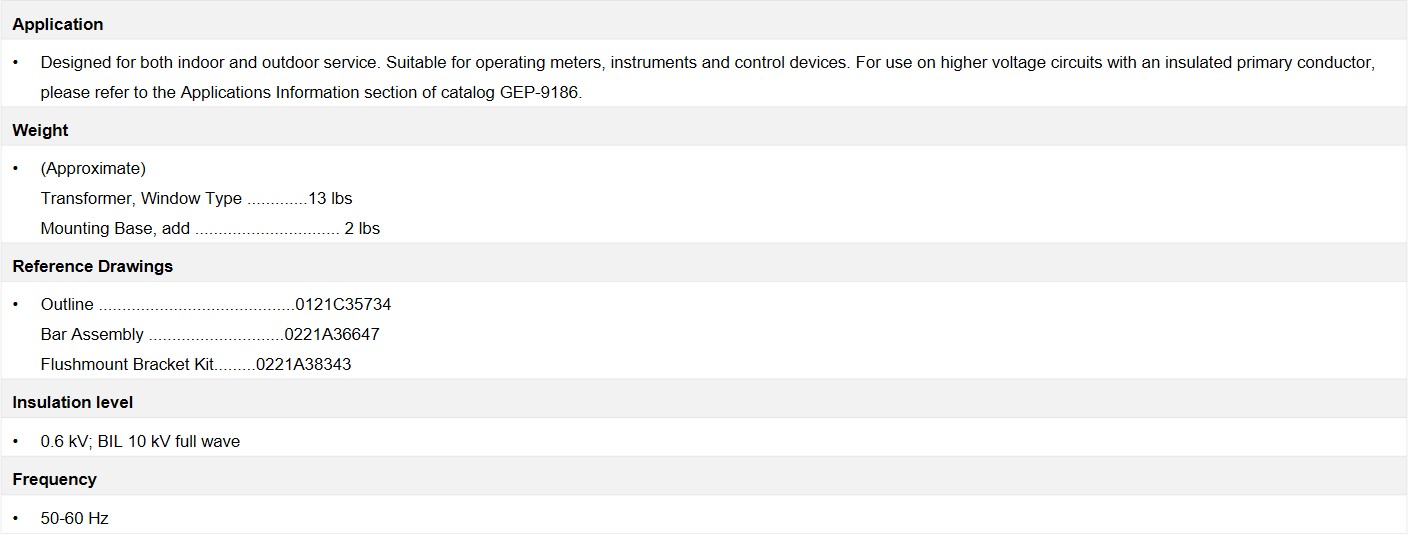Click the 50-60 Hz frequency text
This screenshot has width=1408, height=538.
(75, 518)
